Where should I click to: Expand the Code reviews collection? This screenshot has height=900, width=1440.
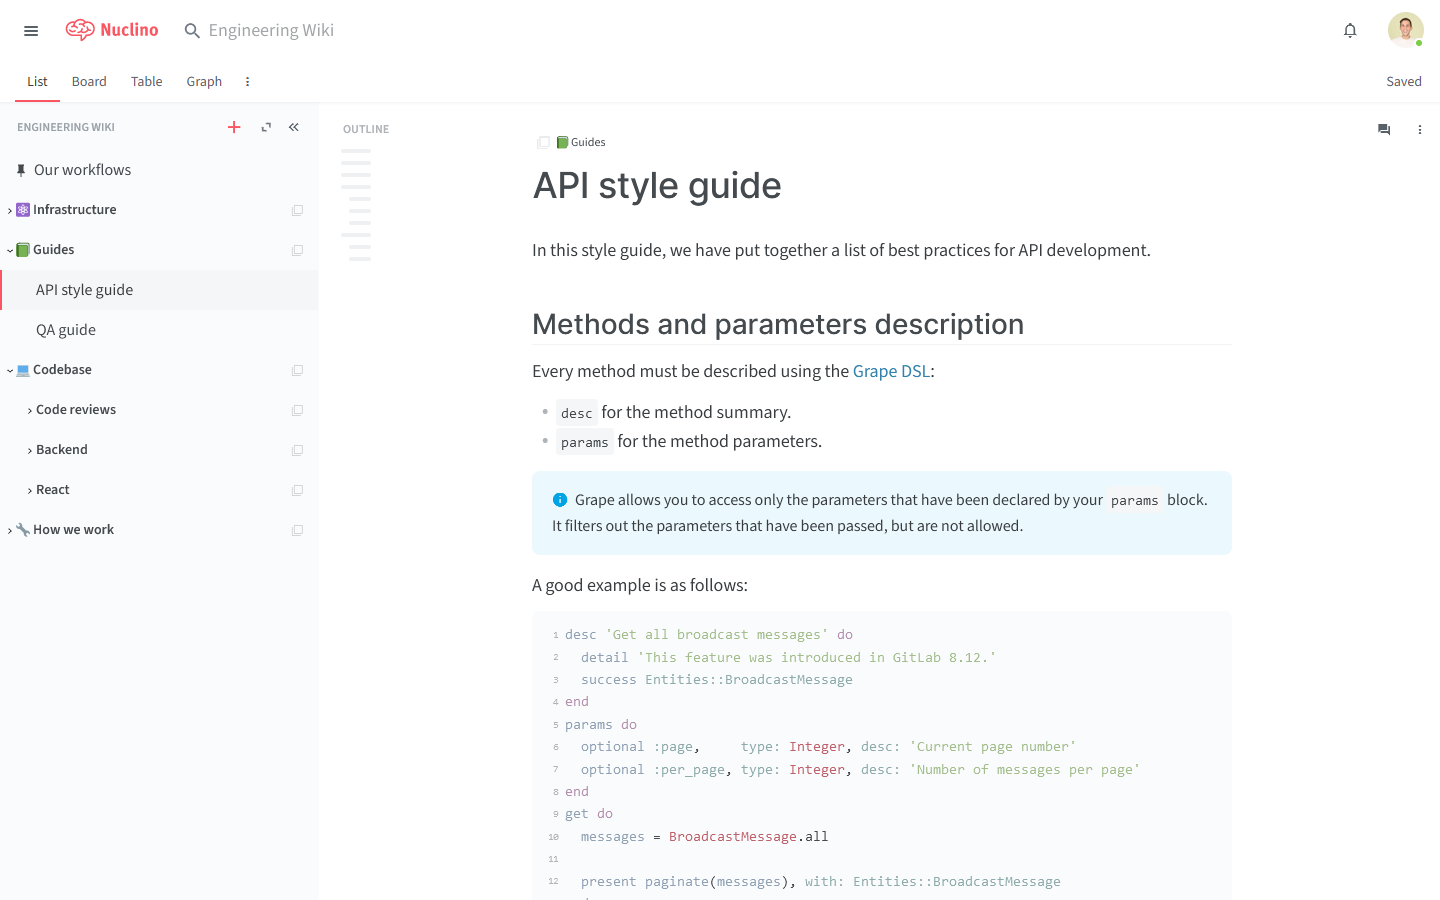pos(30,410)
